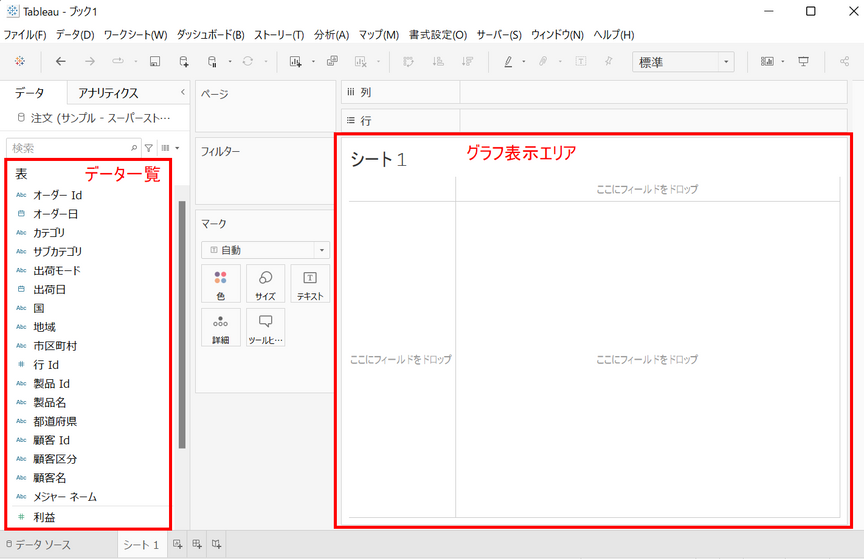
Task: Click the pause auto updates icon
Action: tap(212, 61)
